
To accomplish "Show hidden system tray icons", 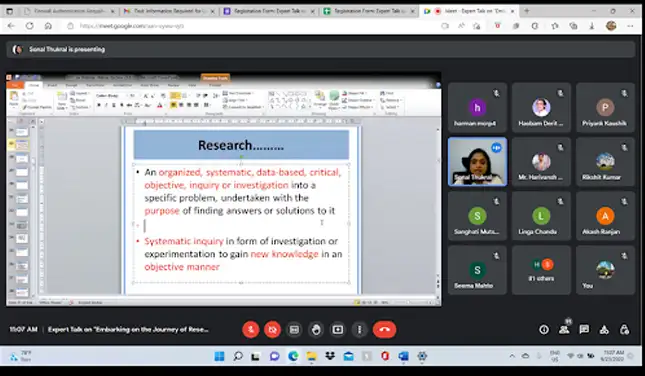I will [512, 356].
